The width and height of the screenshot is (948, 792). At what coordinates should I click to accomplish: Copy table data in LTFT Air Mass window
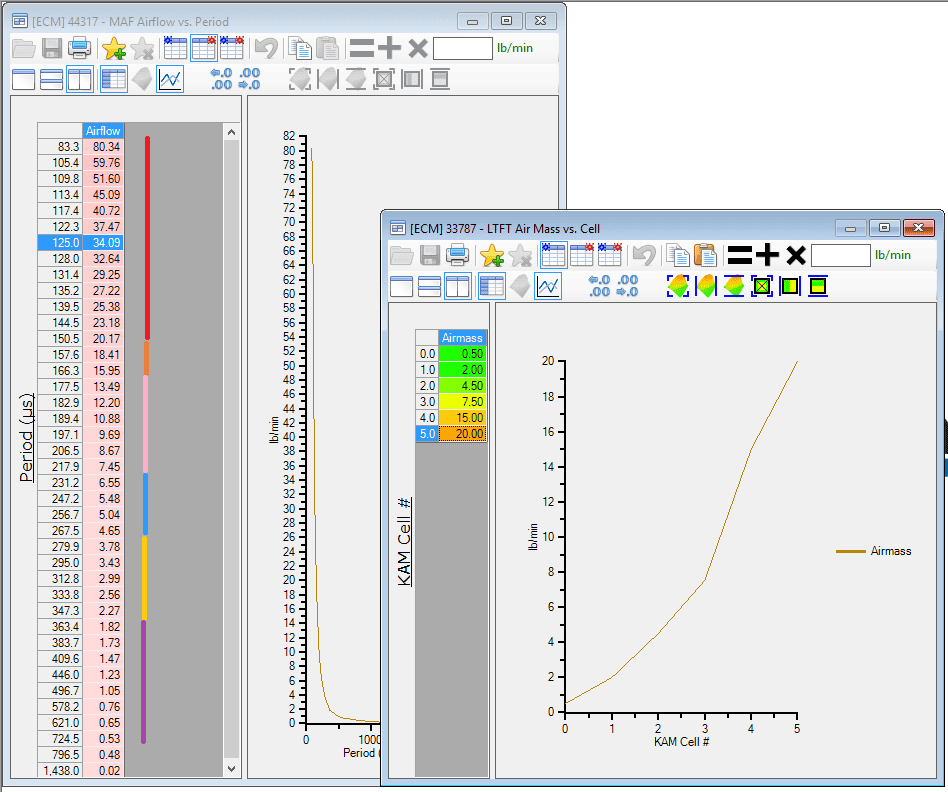point(678,255)
